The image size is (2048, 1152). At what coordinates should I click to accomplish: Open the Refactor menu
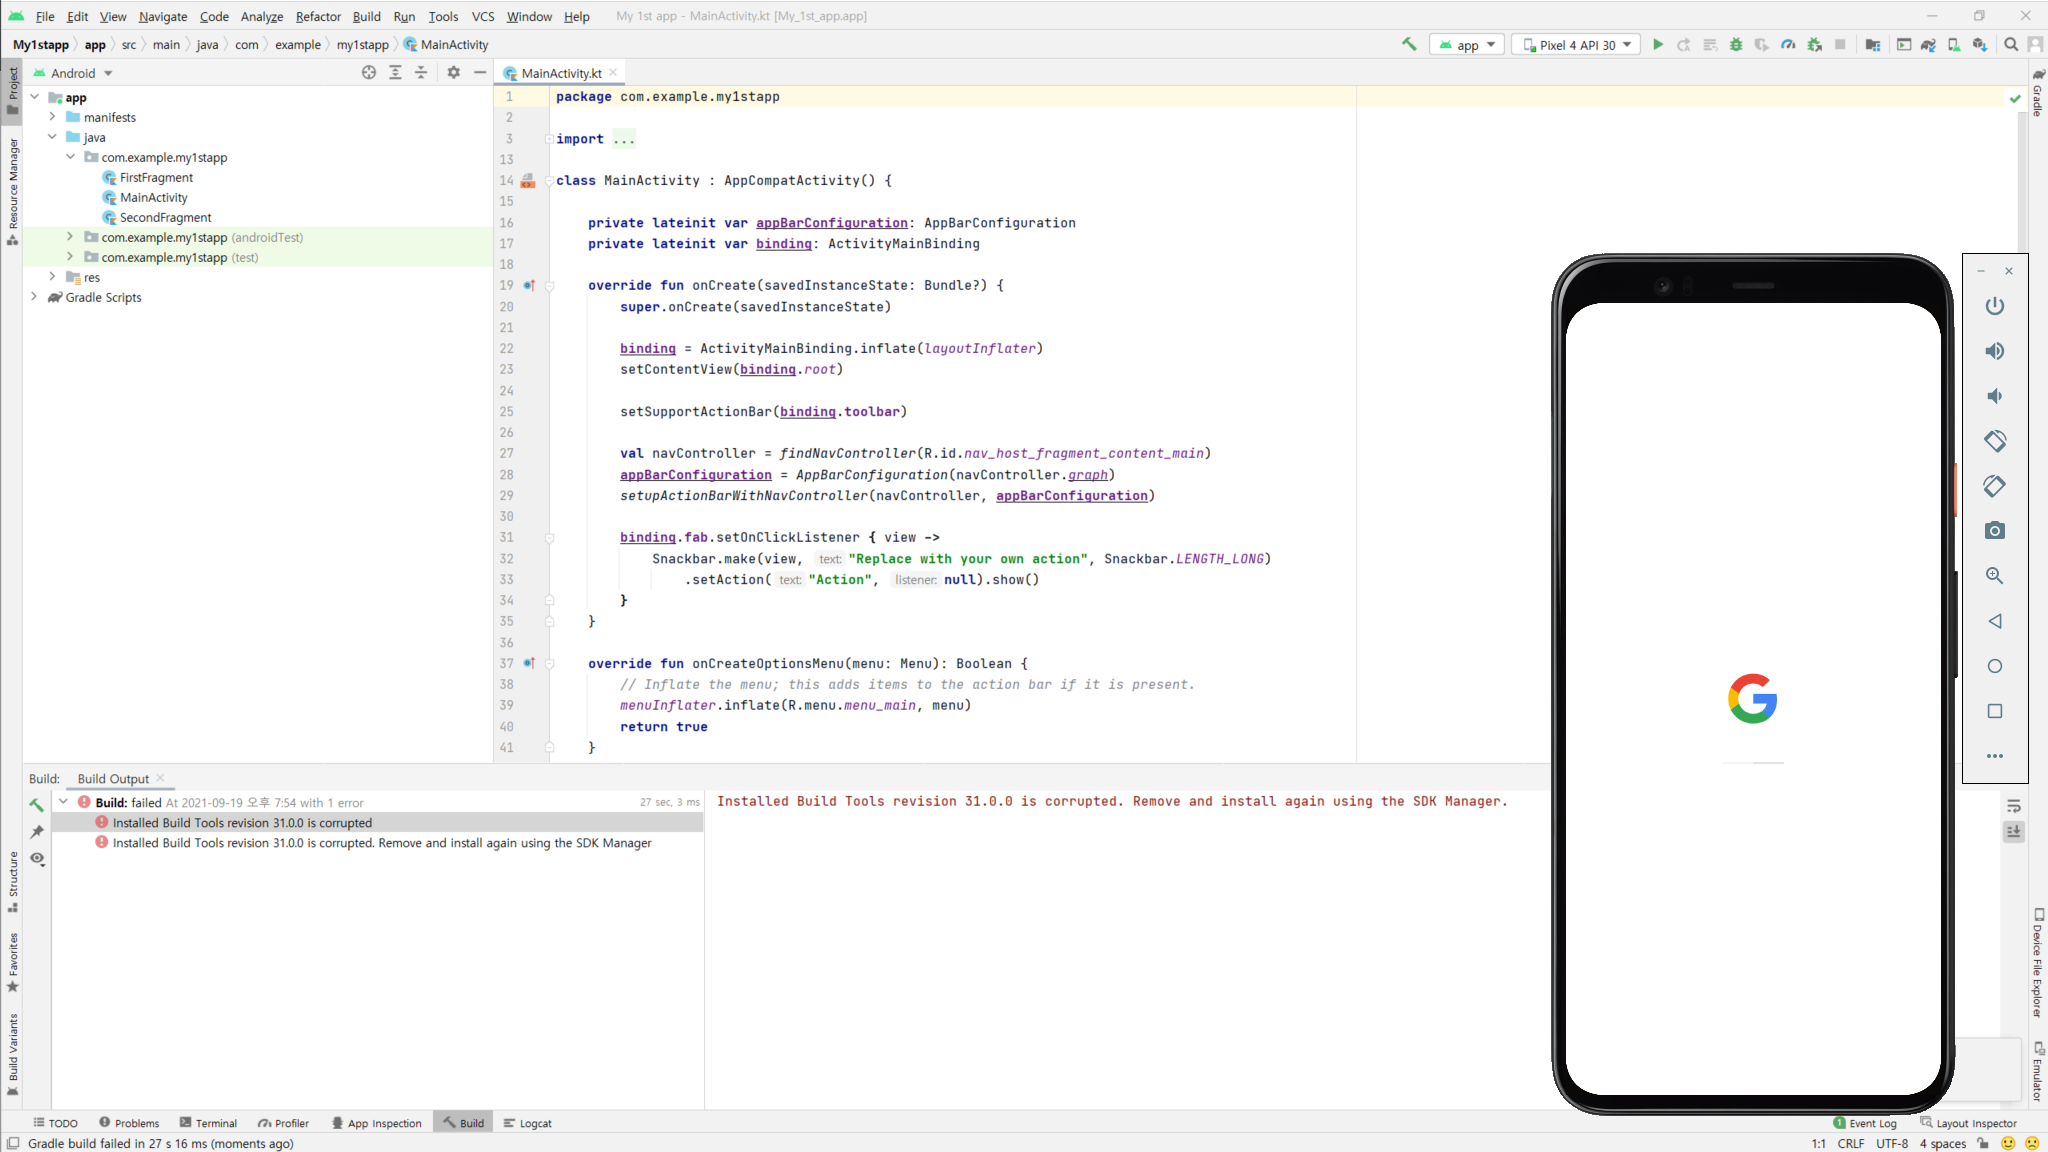tap(318, 16)
